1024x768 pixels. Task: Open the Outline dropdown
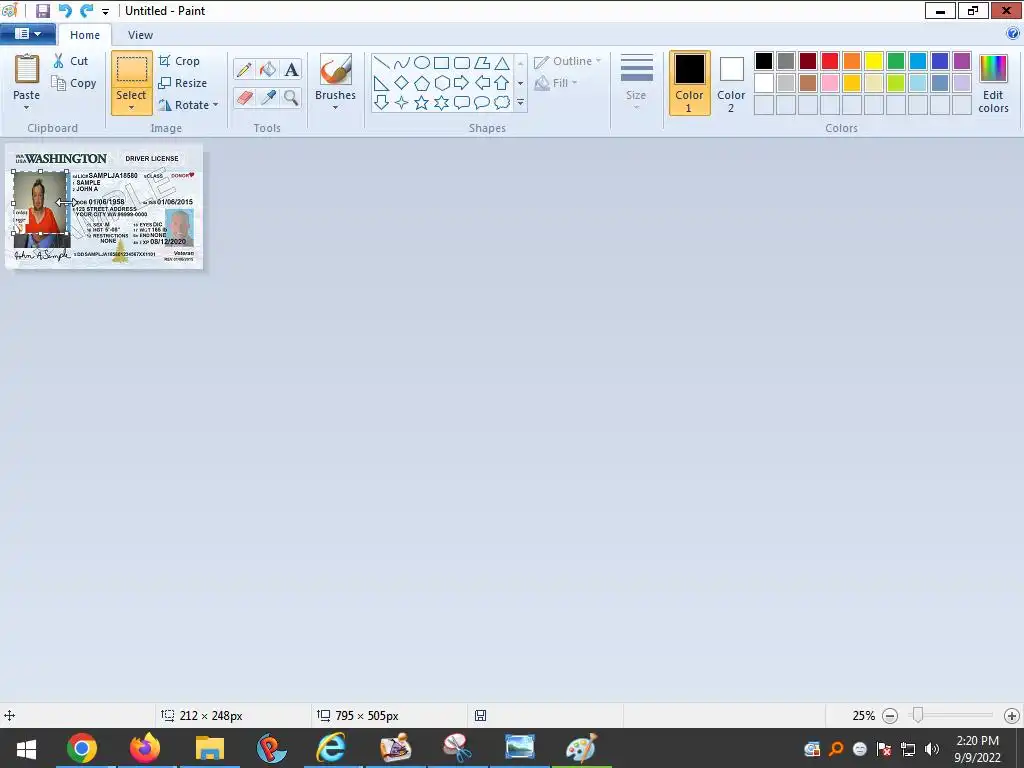click(x=567, y=61)
